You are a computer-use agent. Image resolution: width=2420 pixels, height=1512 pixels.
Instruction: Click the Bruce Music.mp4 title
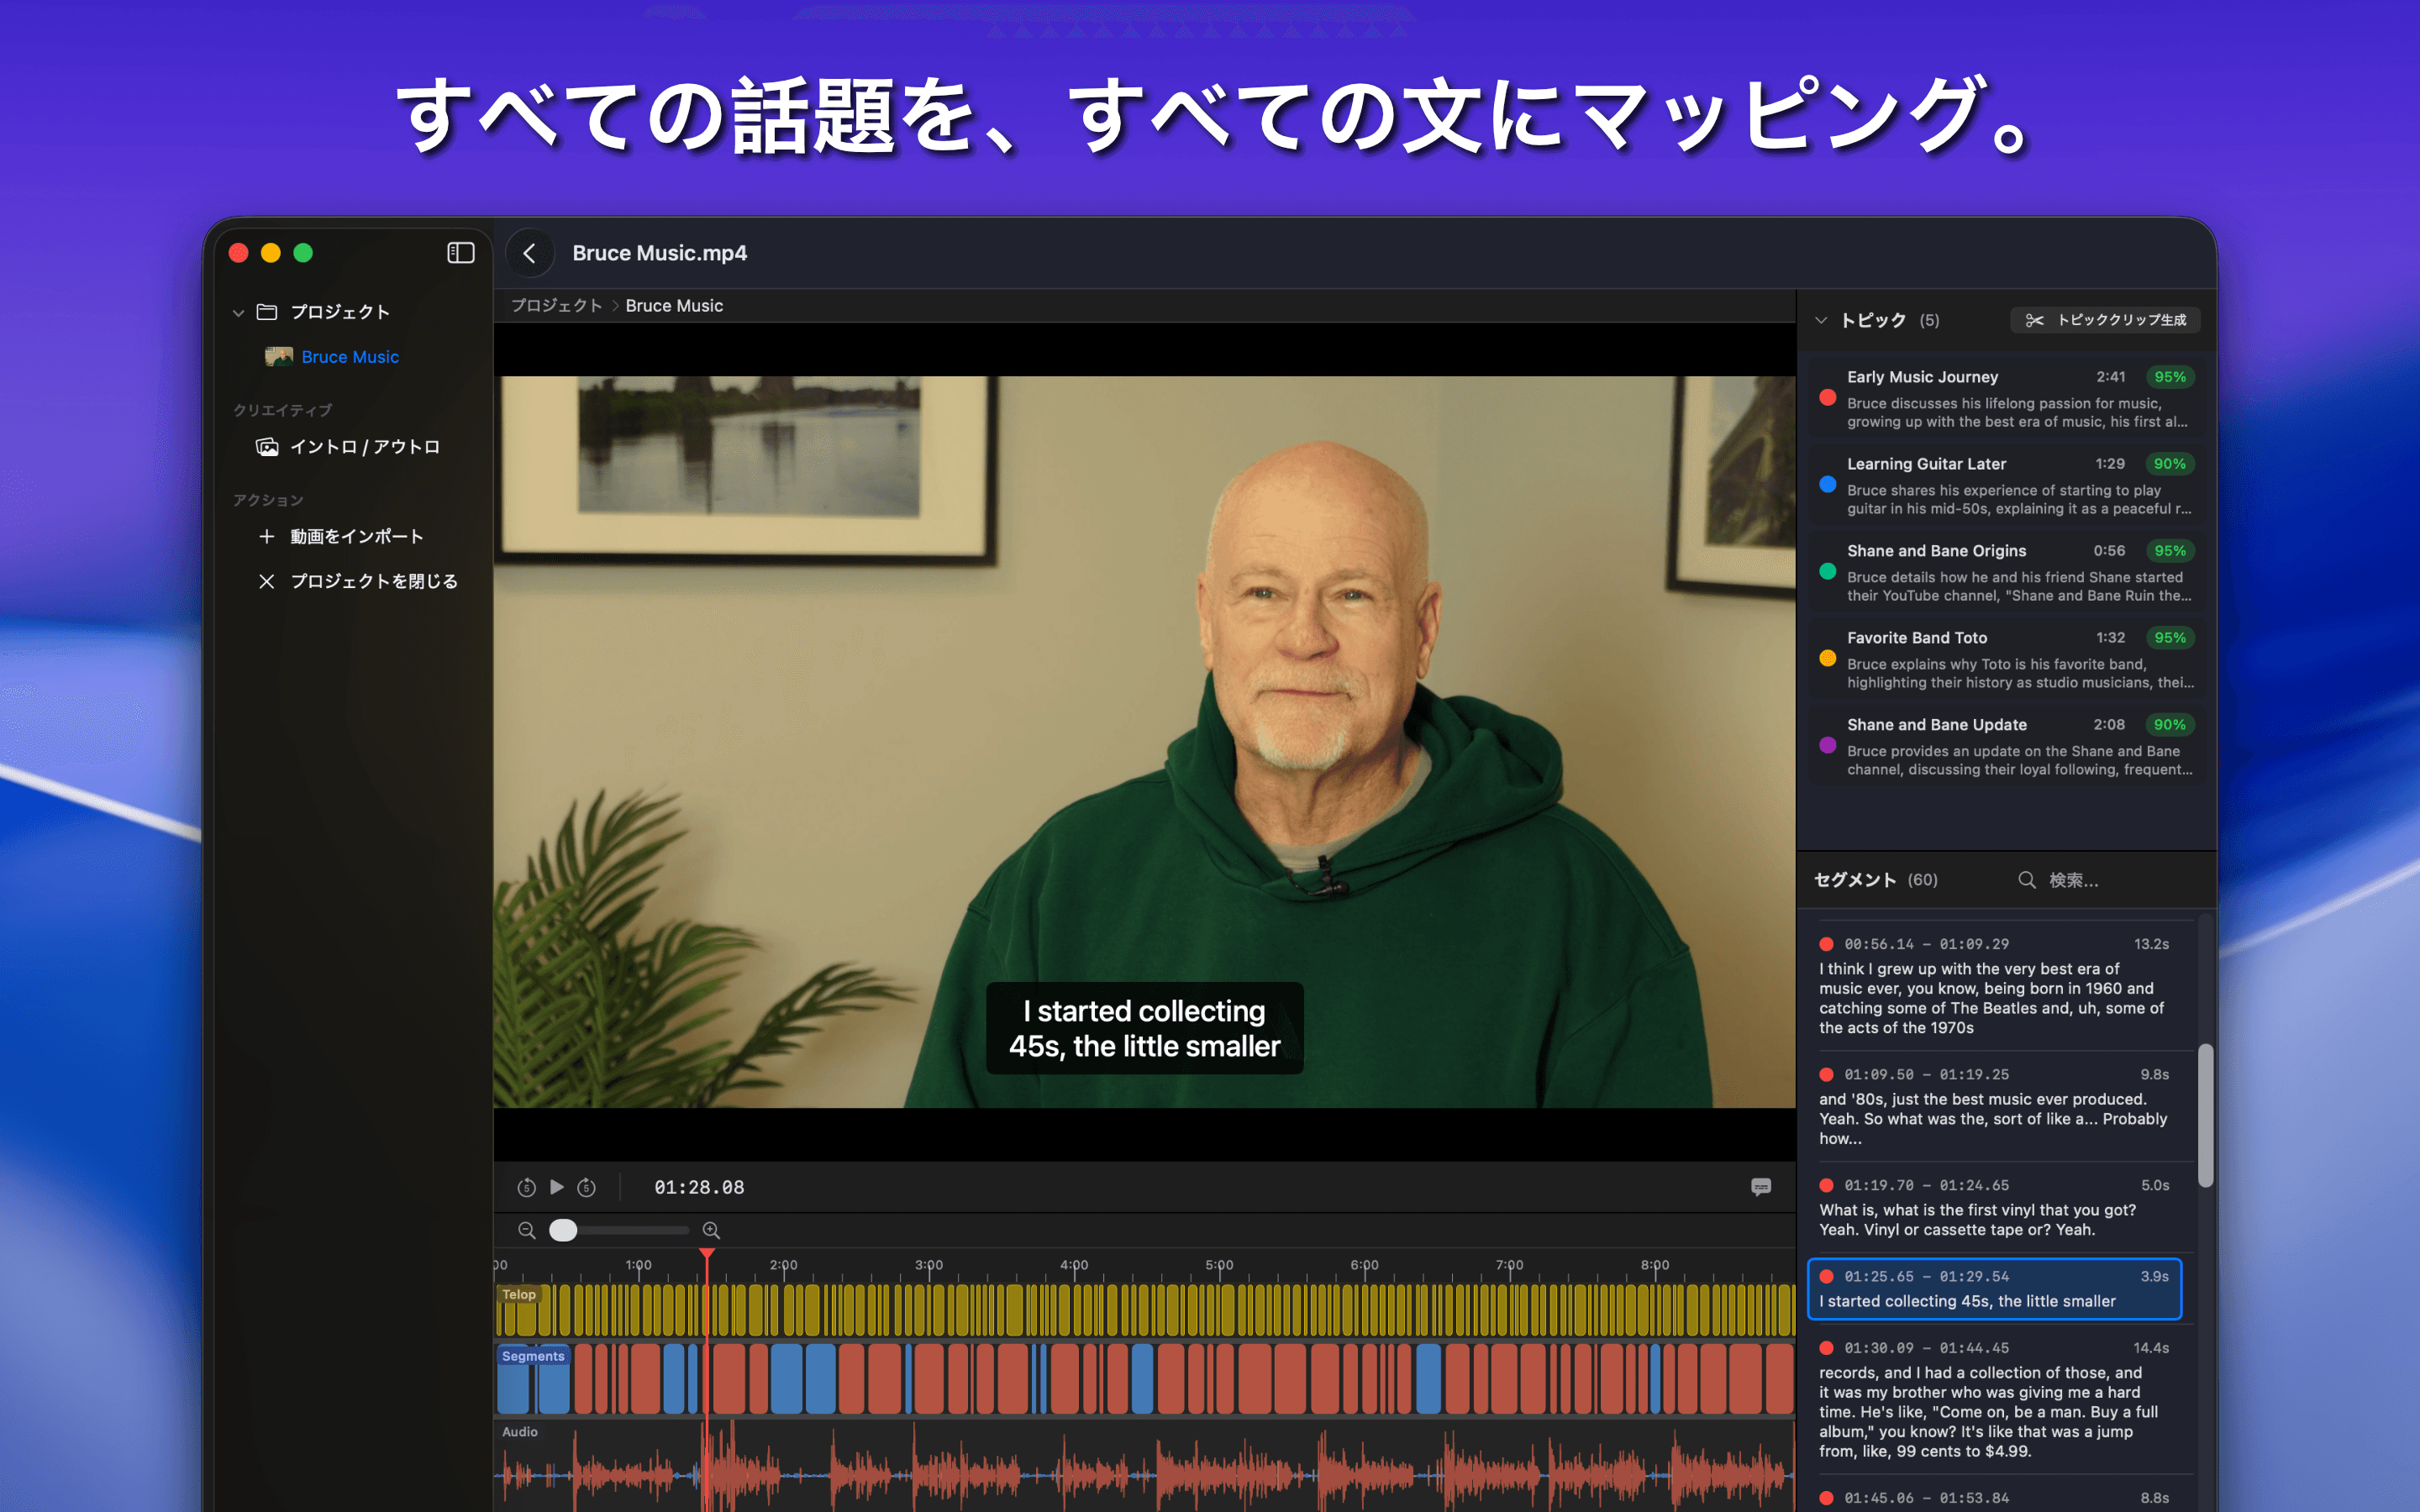click(x=660, y=253)
